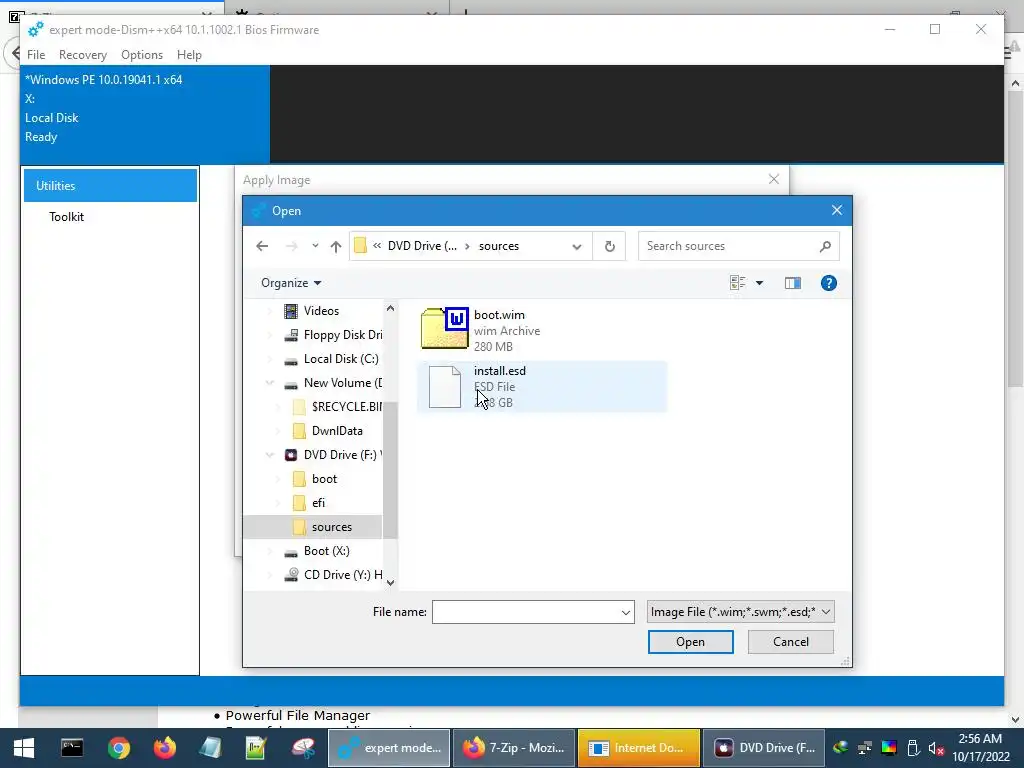Click the Windows PE image tile
1024x768 pixels.
pos(145,114)
